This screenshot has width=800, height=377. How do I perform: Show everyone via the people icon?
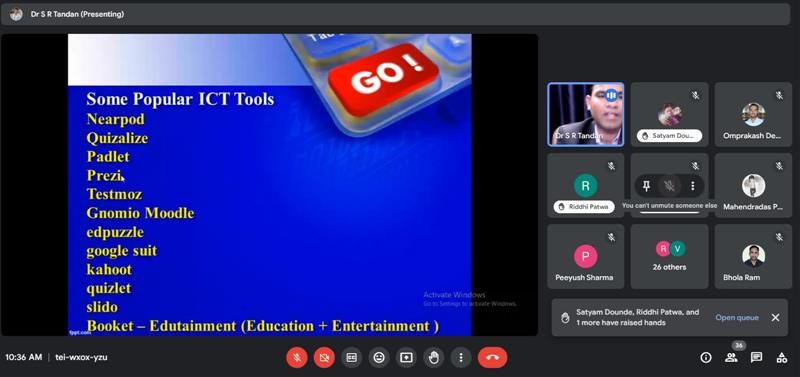coord(731,358)
